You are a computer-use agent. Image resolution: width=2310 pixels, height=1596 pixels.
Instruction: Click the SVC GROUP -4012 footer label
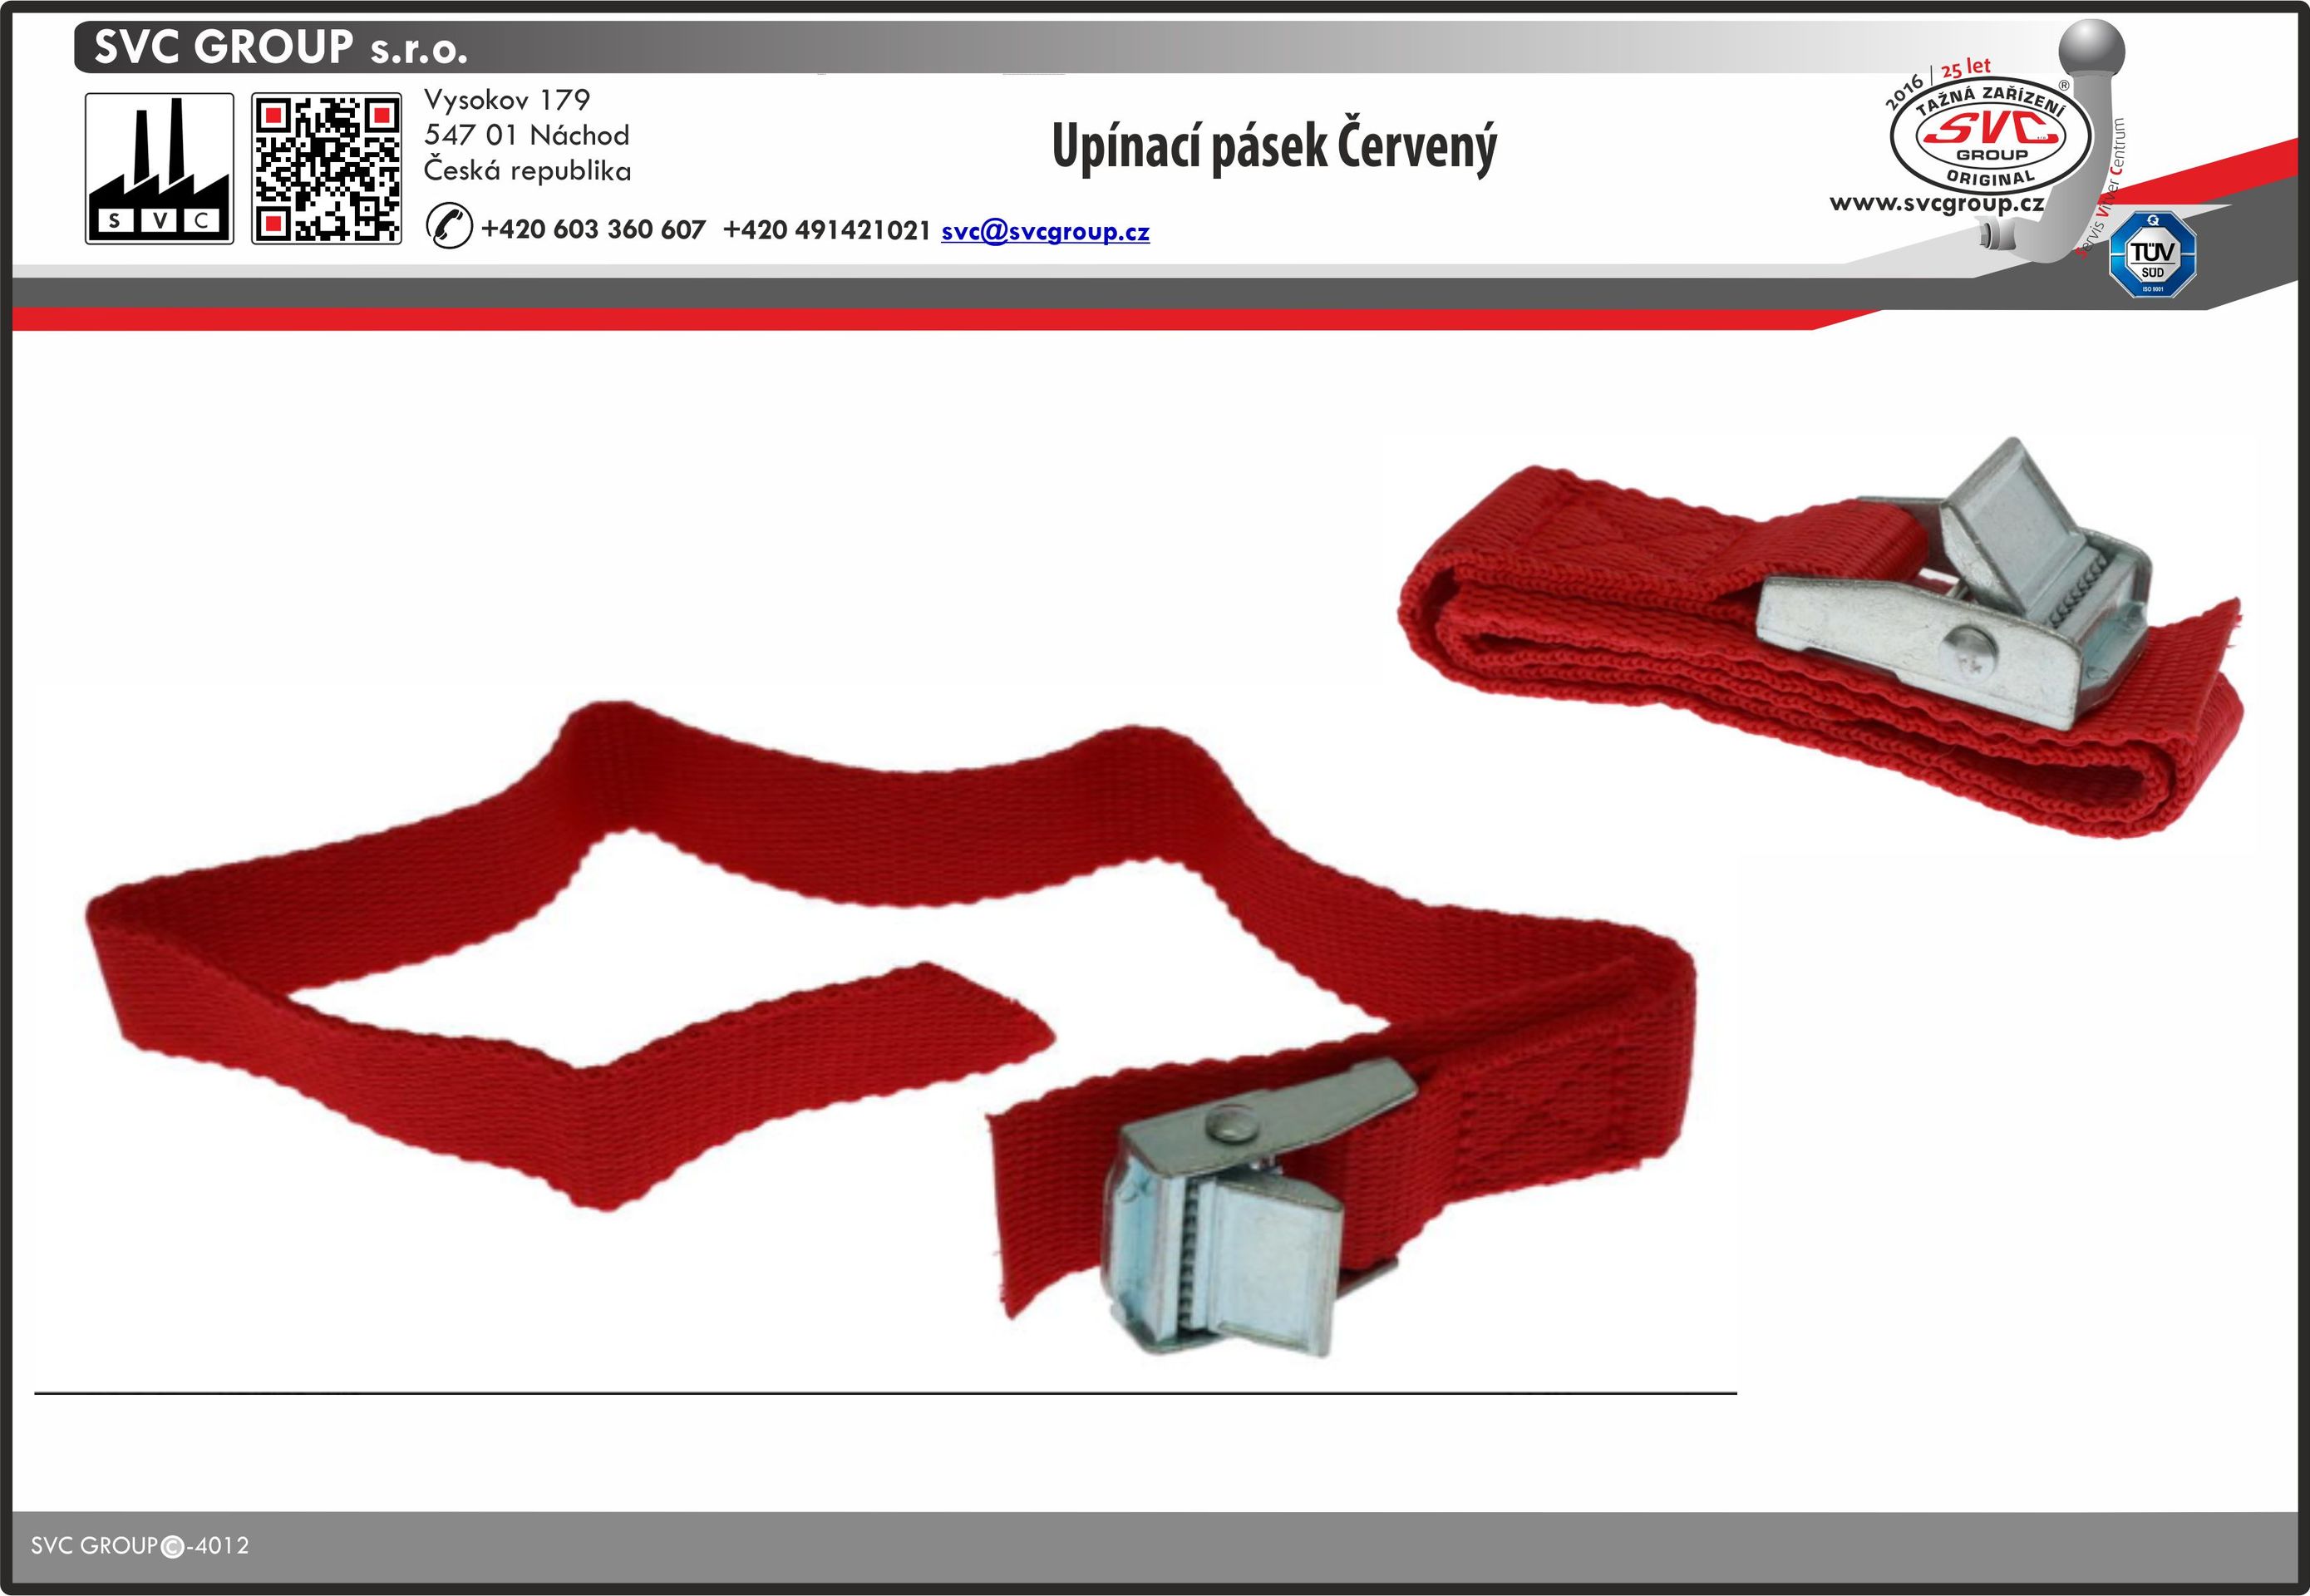[x=140, y=1546]
